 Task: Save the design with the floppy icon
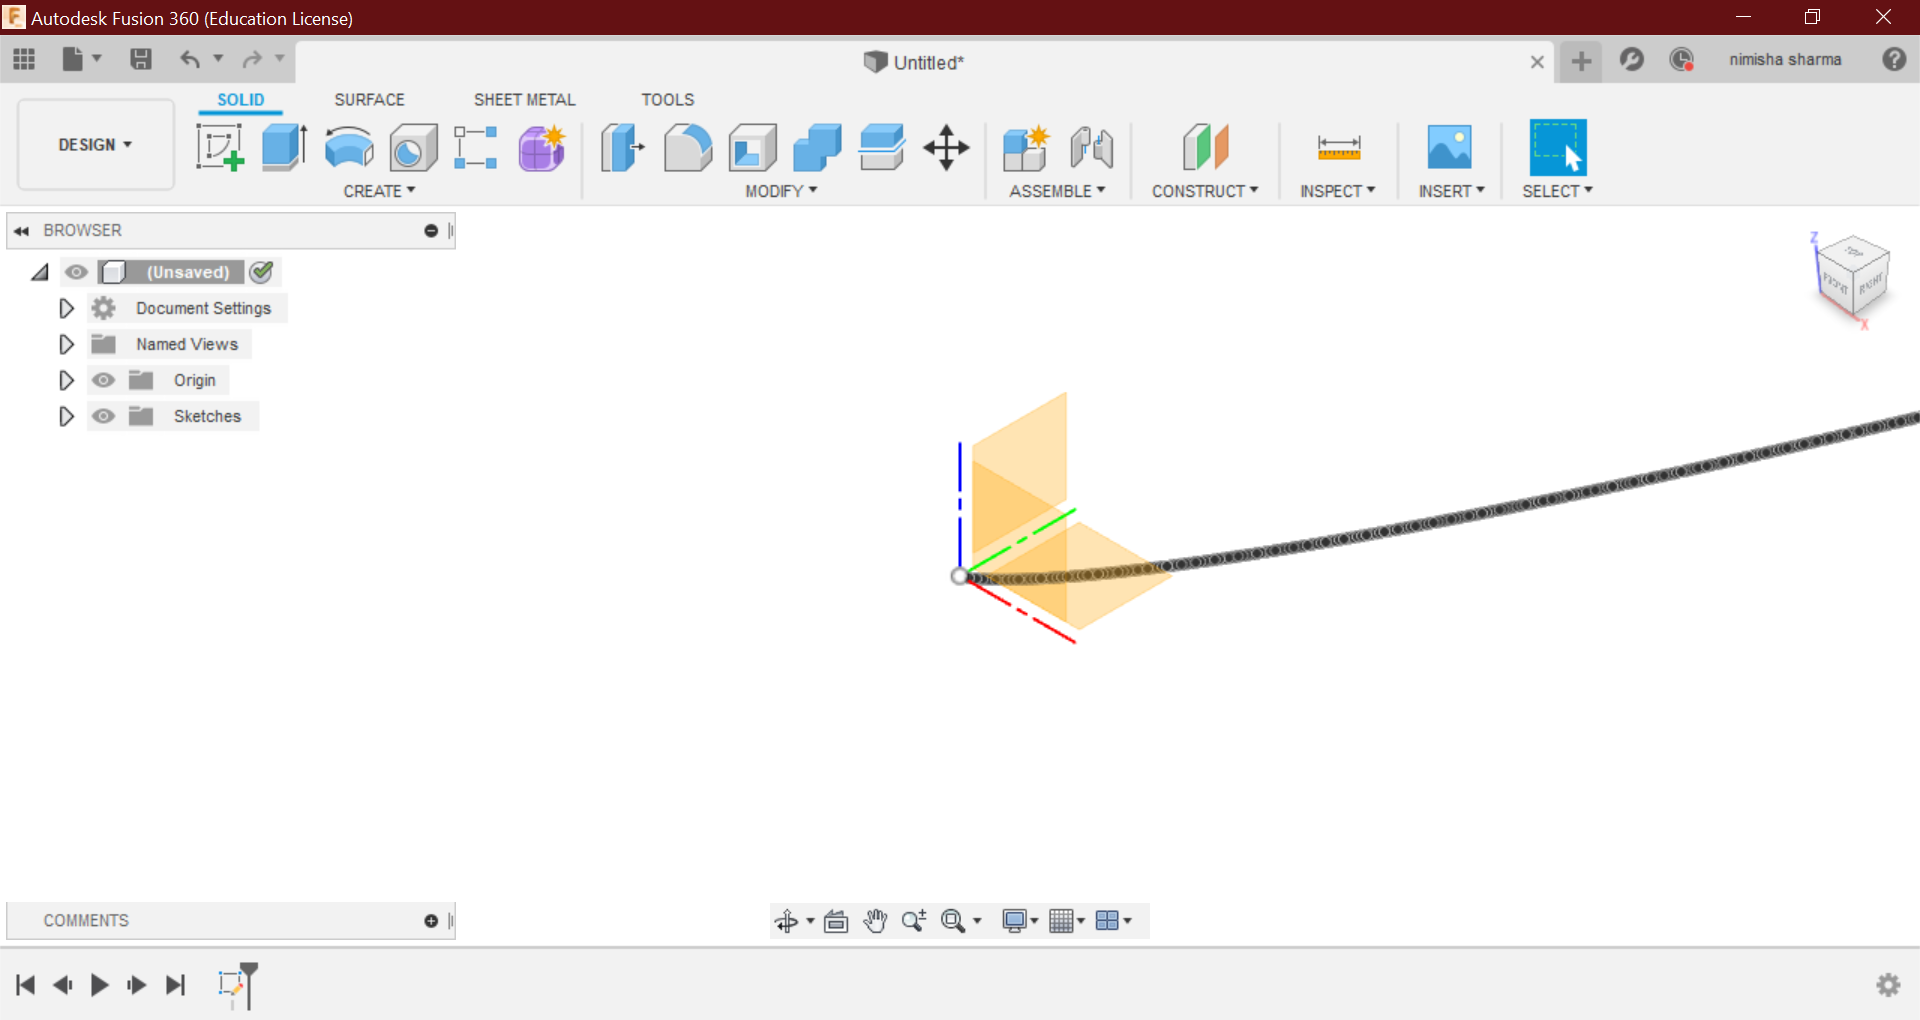[141, 60]
